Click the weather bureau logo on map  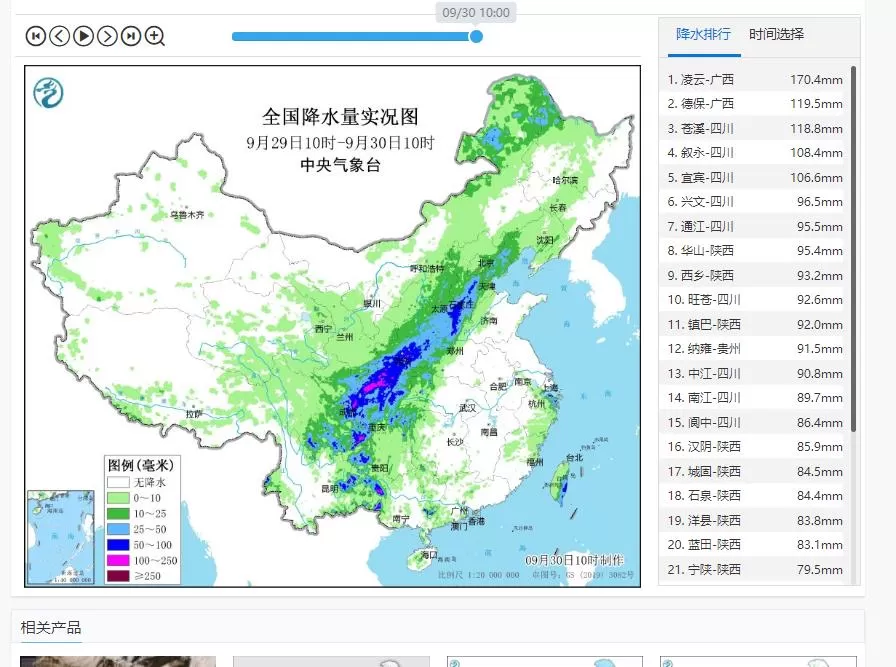click(x=48, y=92)
